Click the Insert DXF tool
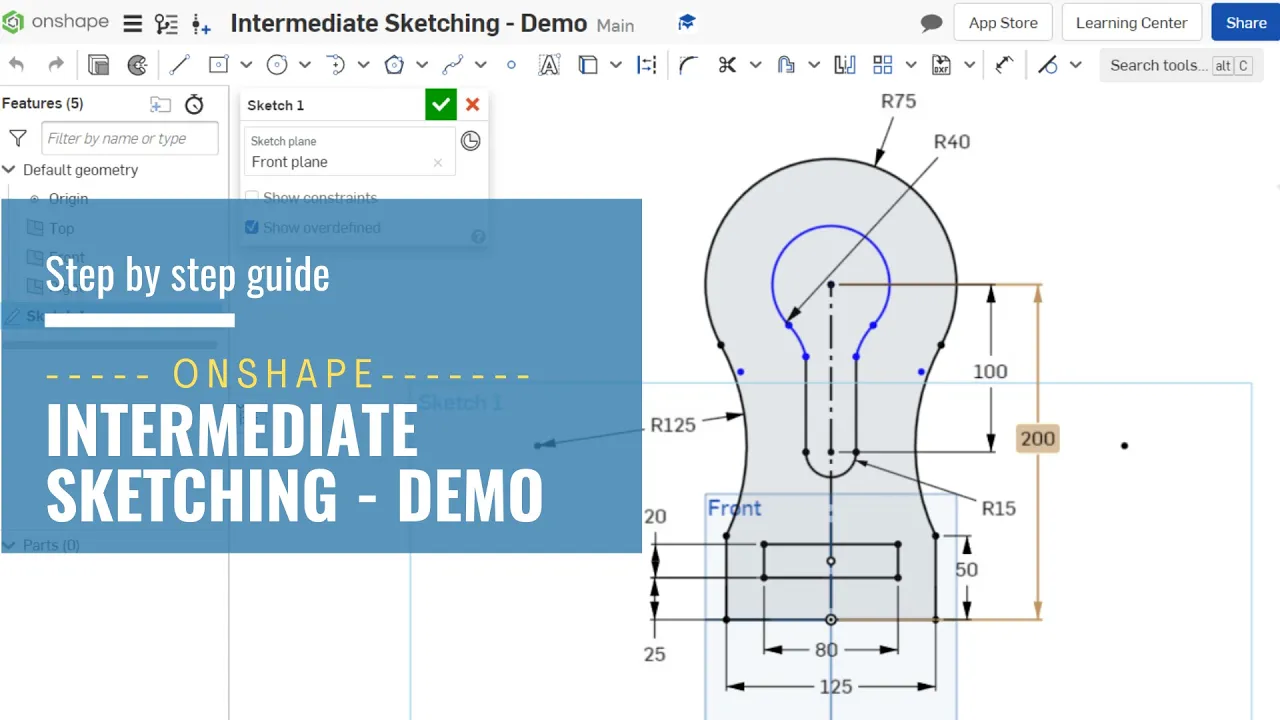 click(x=941, y=65)
